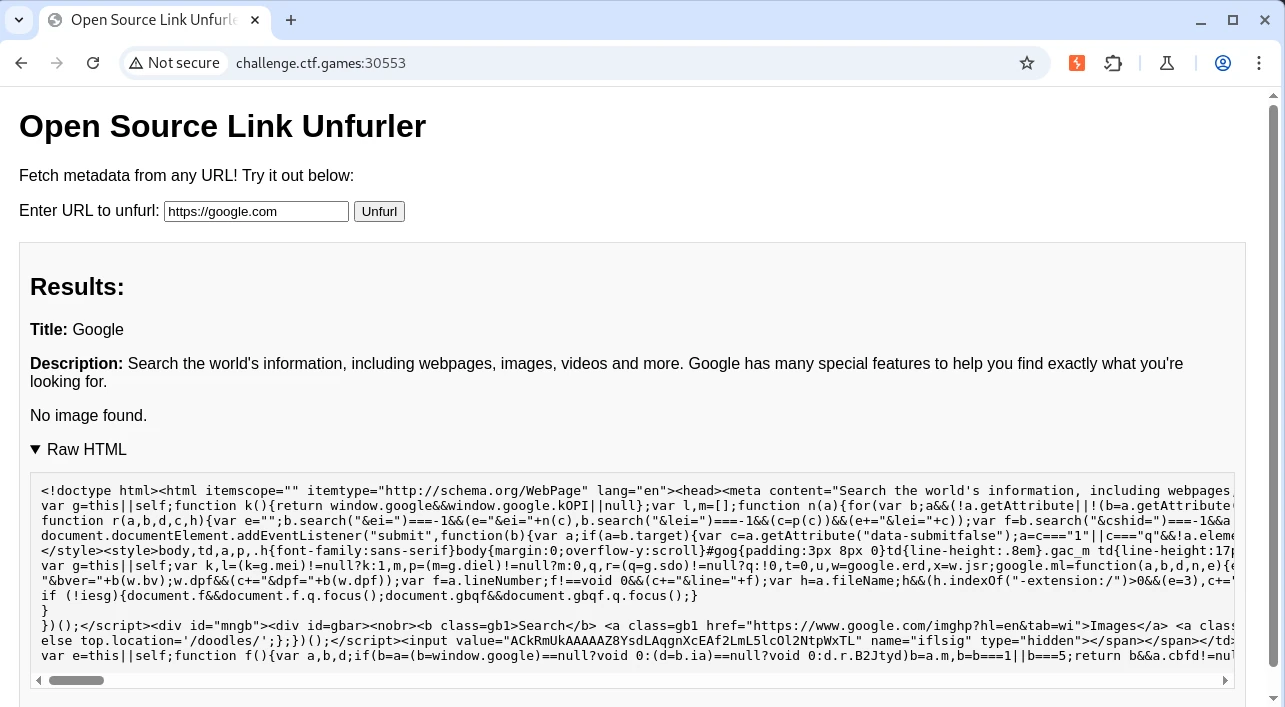Click the URL to unfurl input field
Image resolution: width=1285 pixels, height=707 pixels.
point(256,212)
